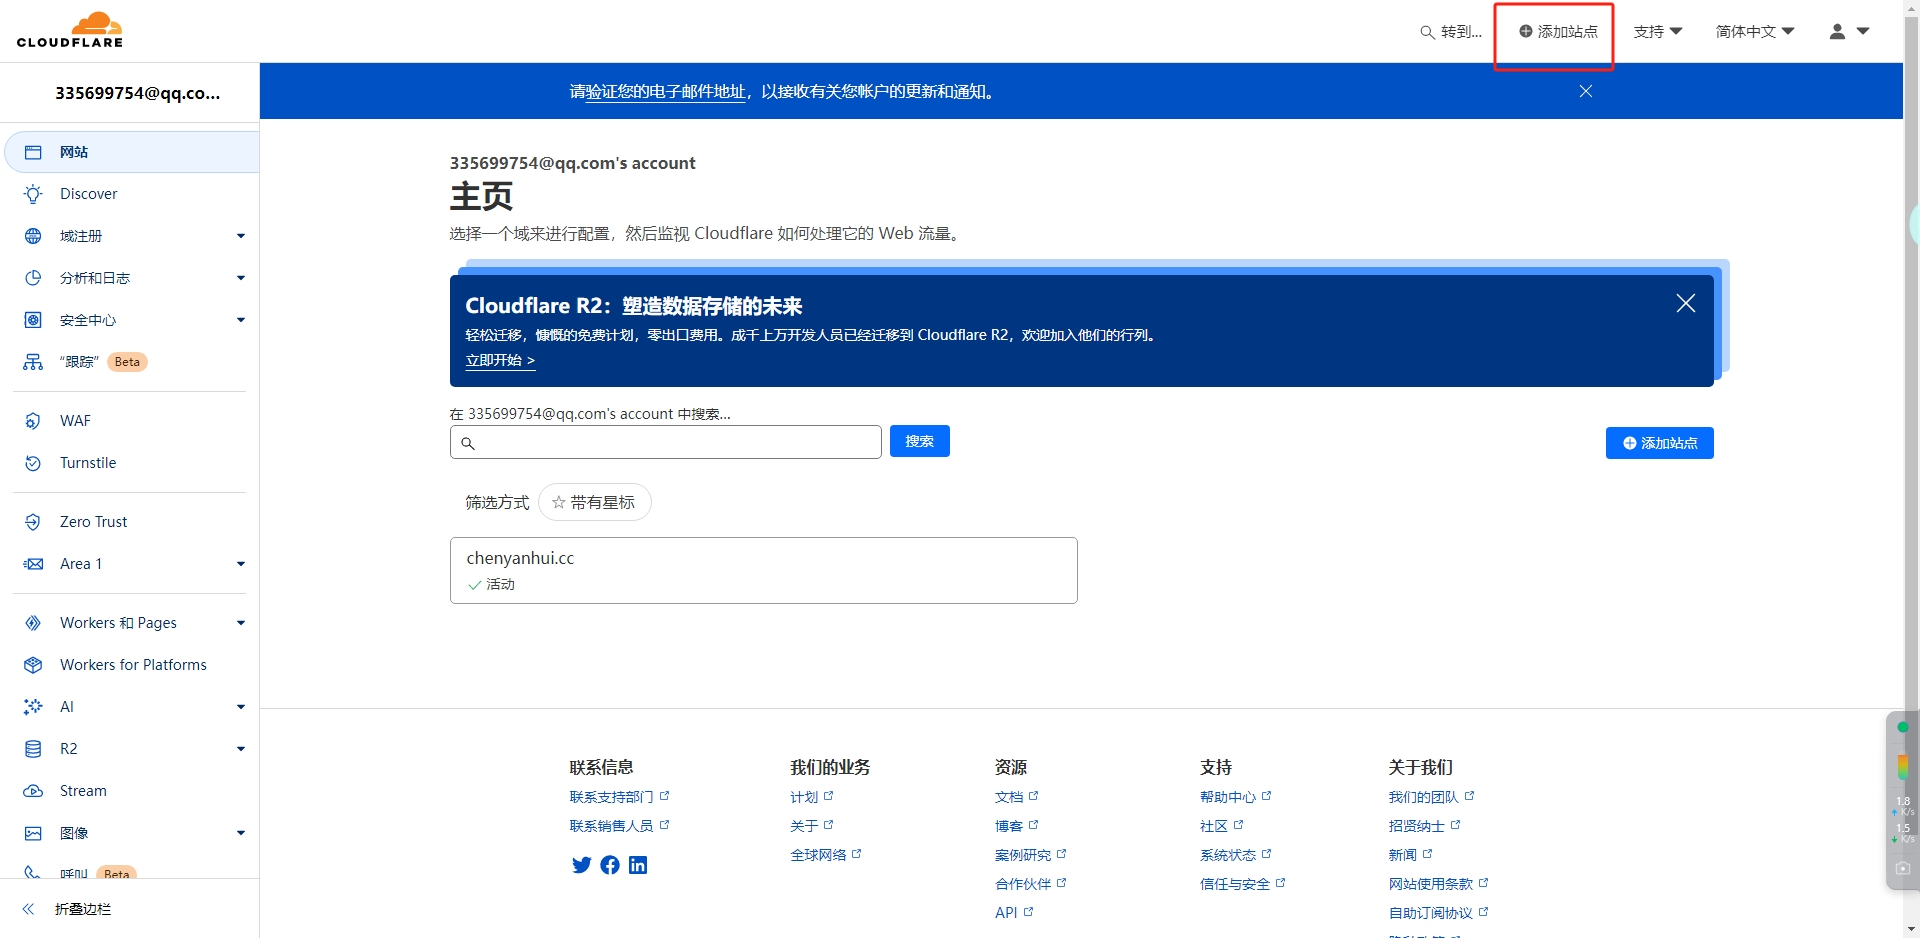
Task: Click the Workers 和 Pages icon
Action: click(33, 623)
